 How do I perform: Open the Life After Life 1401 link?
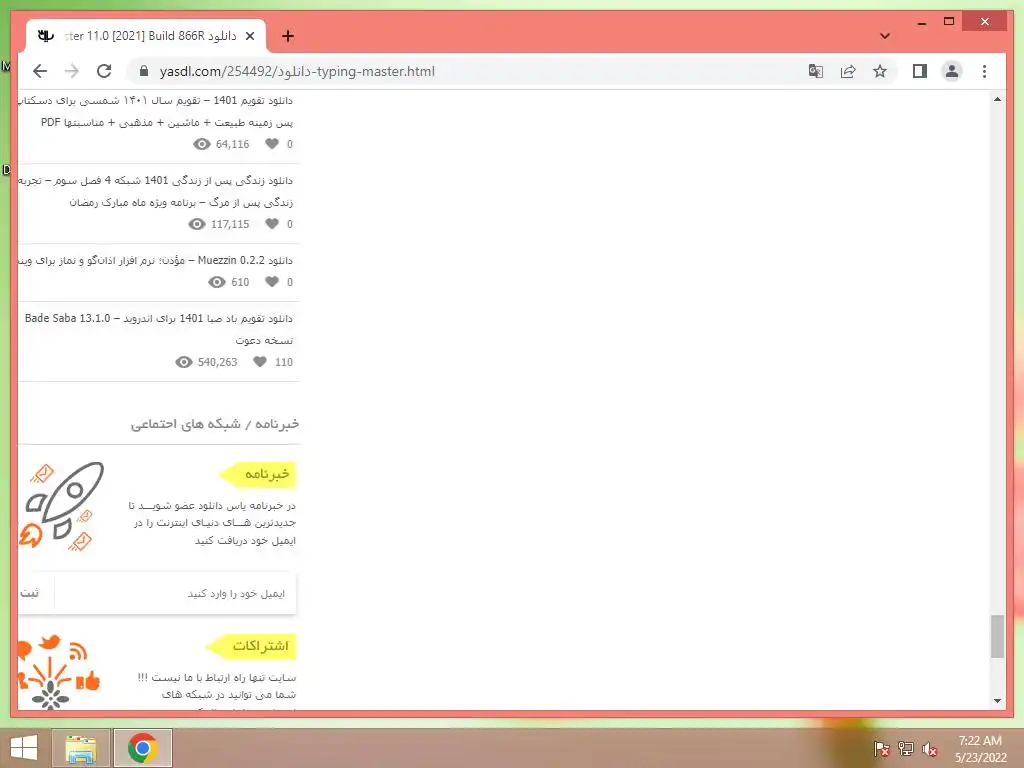157,191
